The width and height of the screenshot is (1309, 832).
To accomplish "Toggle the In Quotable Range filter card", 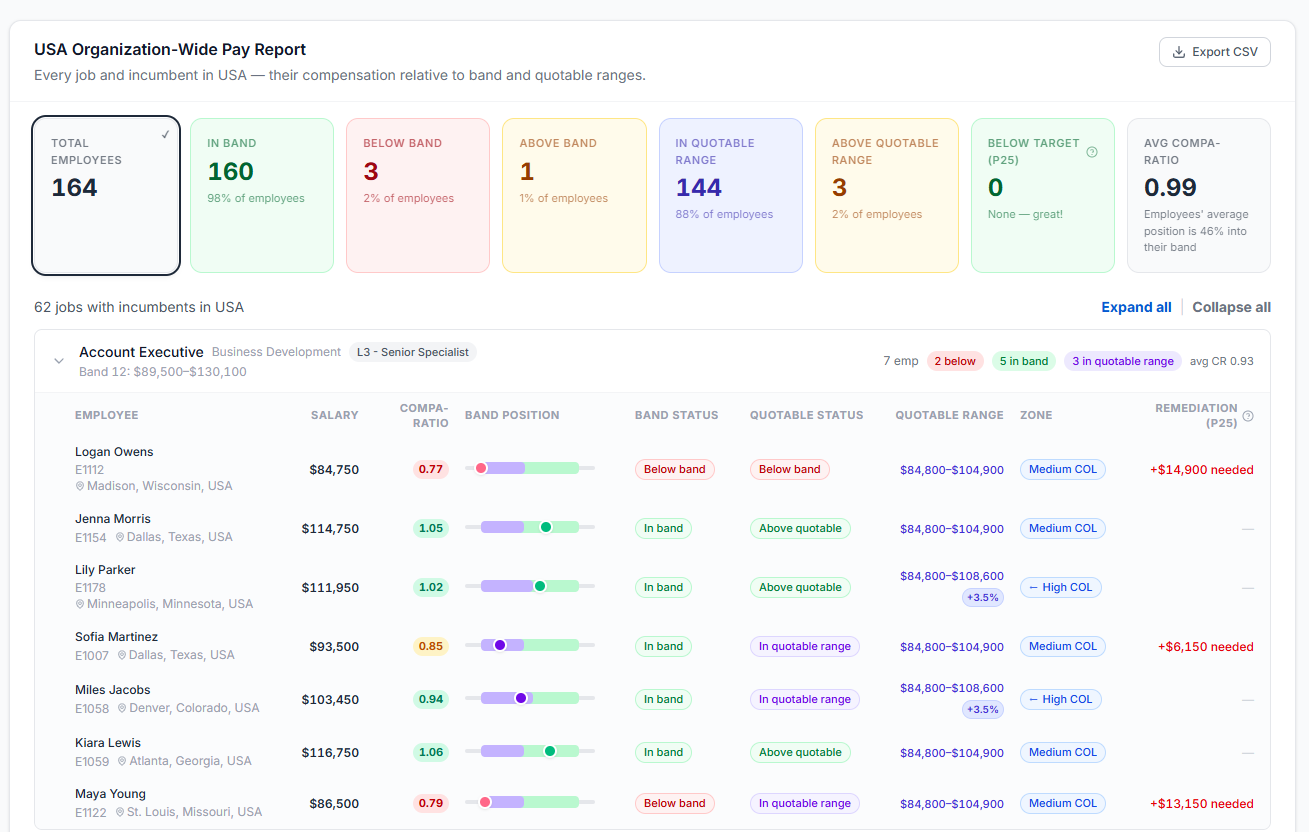I will tap(730, 195).
